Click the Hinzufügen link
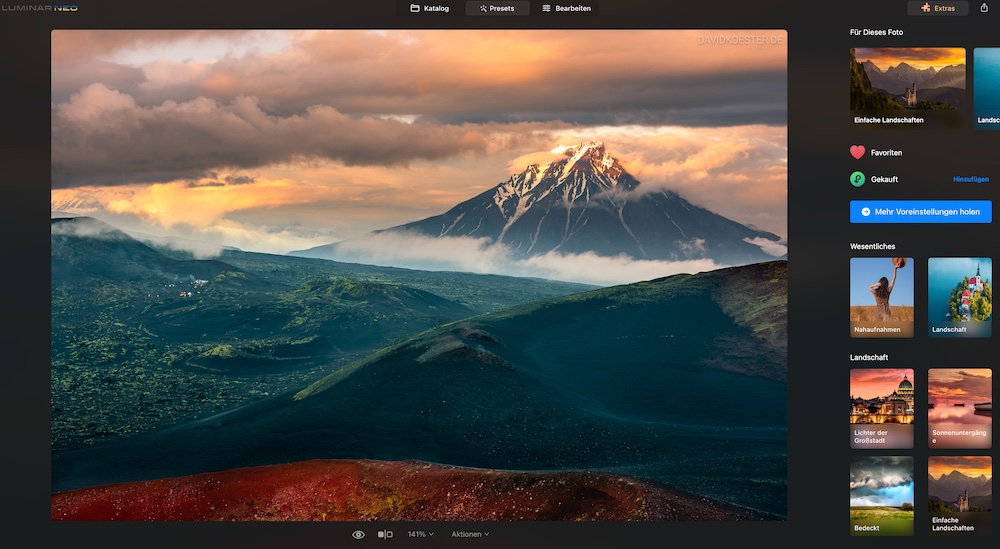The height and width of the screenshot is (549, 1000). [970, 179]
